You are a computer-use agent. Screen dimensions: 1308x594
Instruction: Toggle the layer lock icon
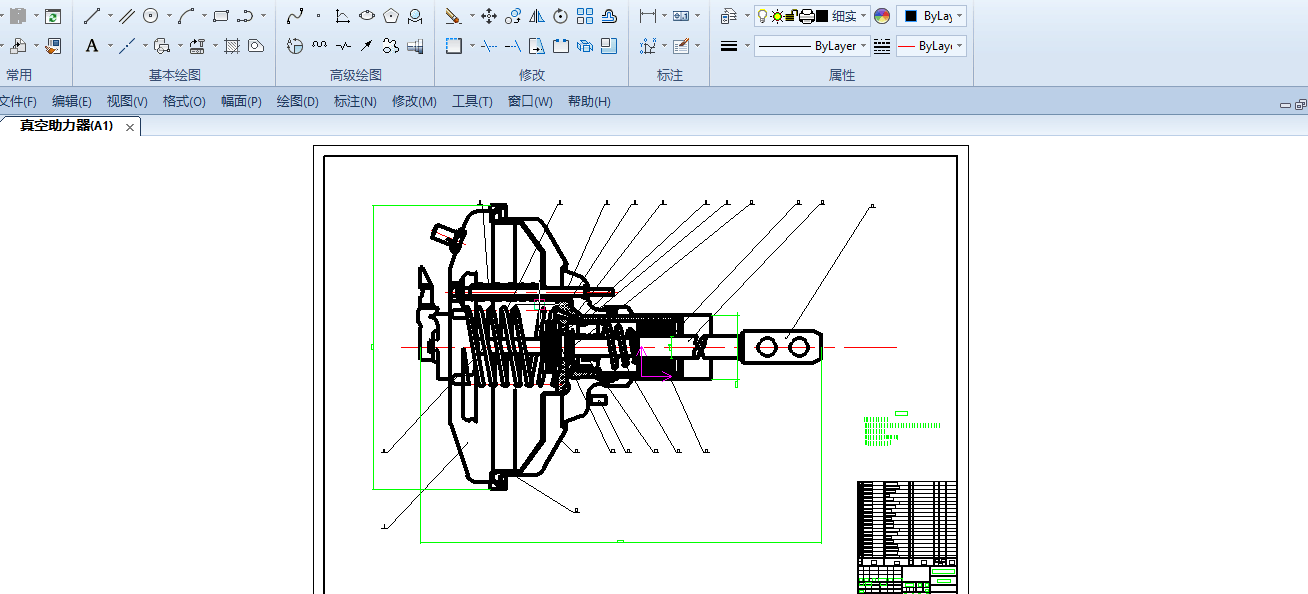click(791, 16)
